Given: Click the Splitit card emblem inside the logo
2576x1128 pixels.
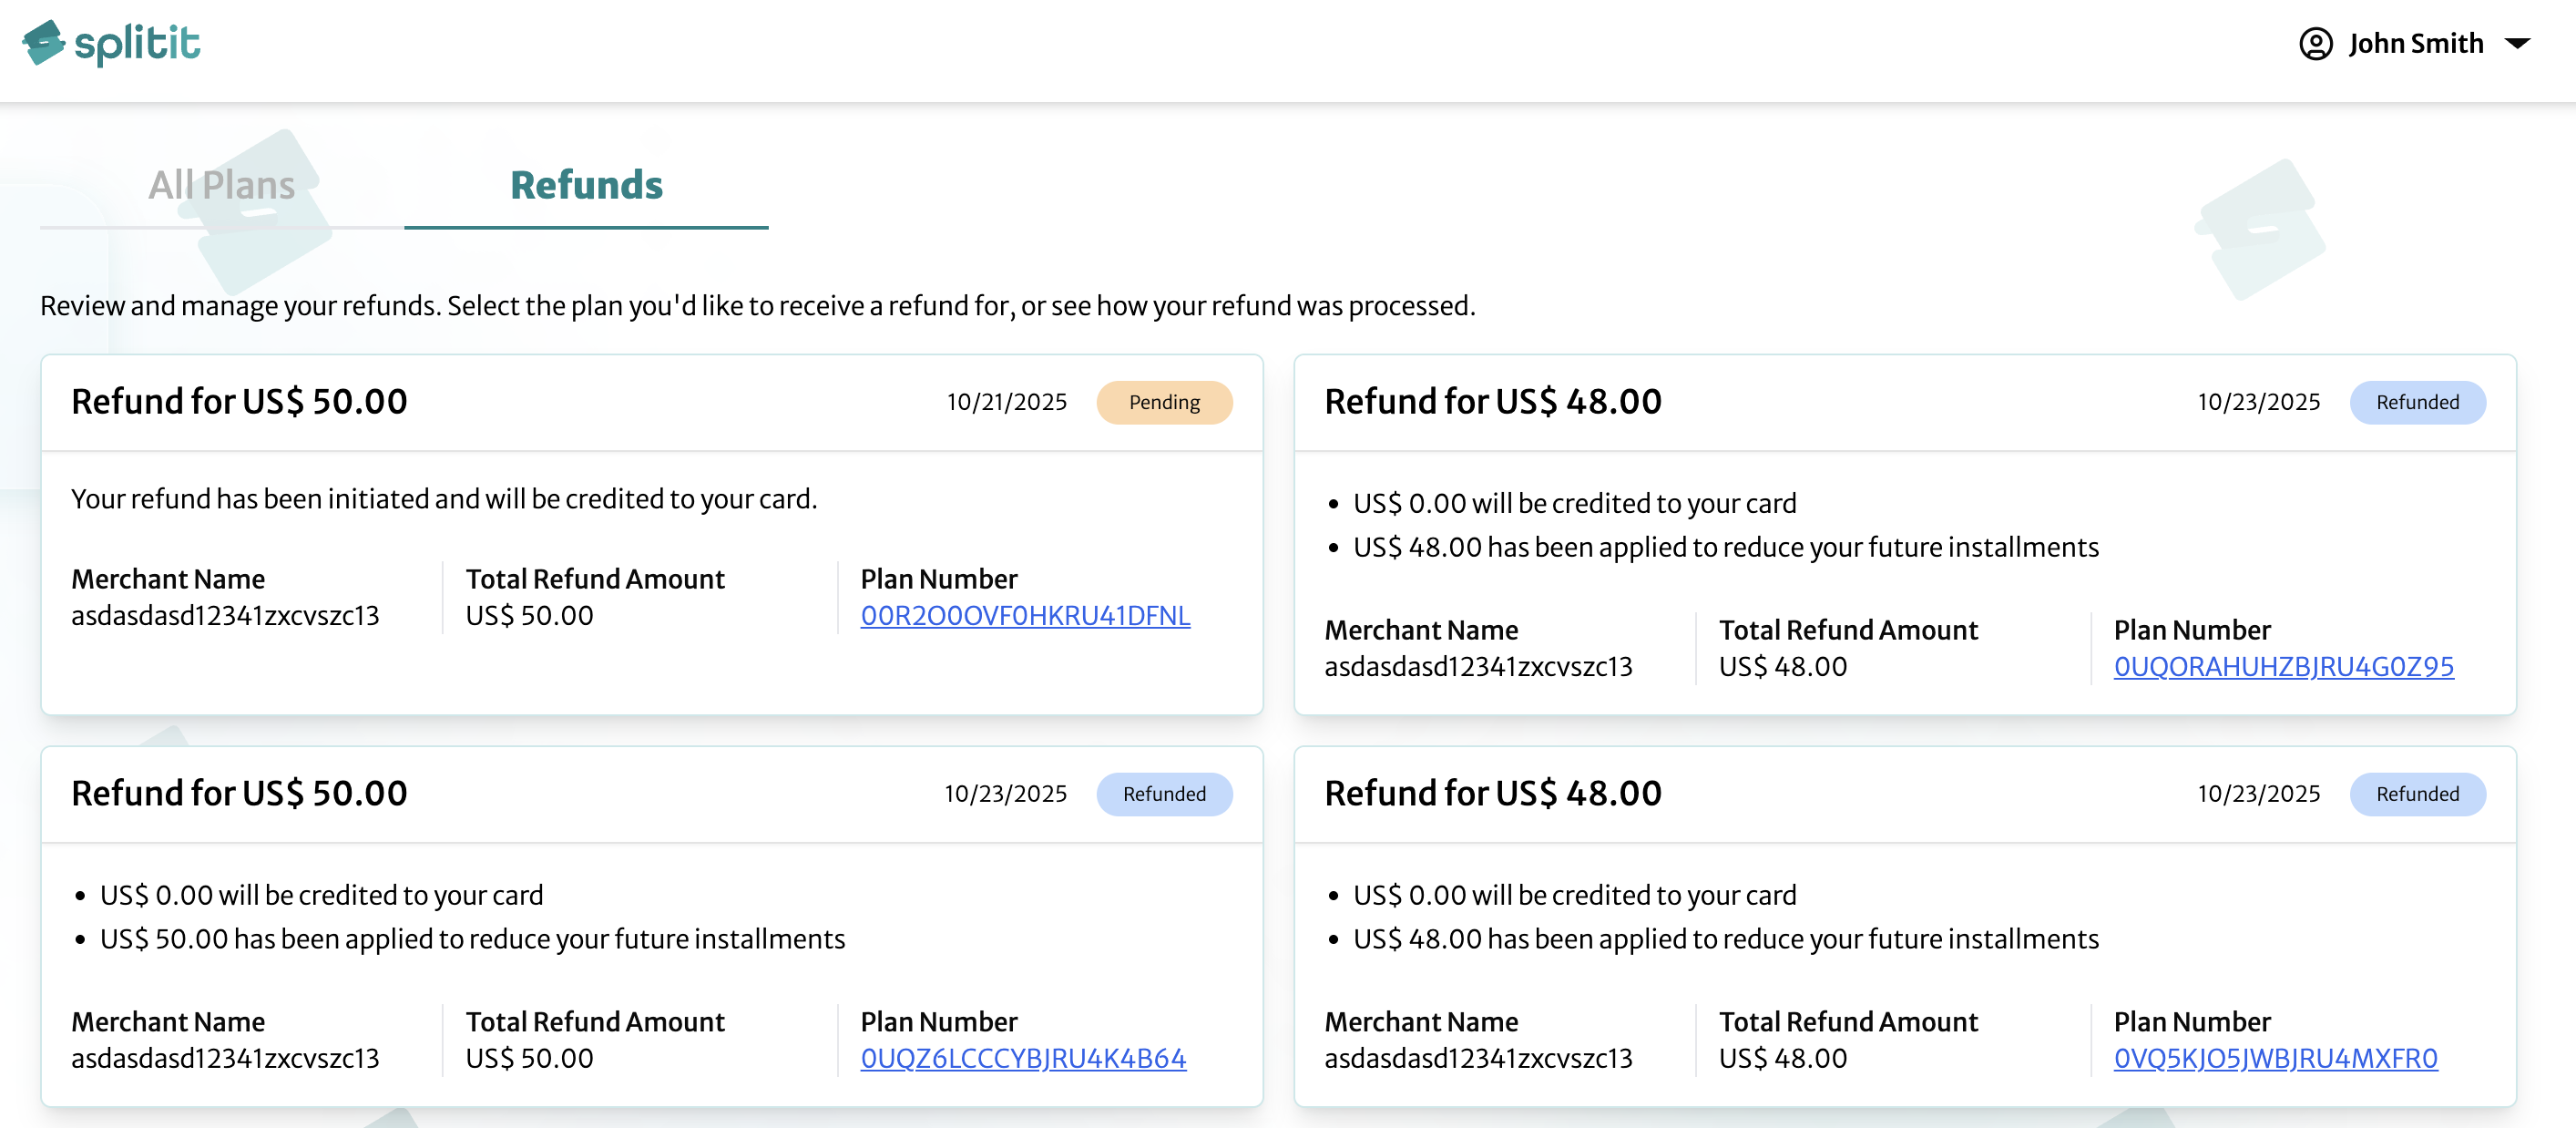Looking at the screenshot, I should (x=42, y=43).
